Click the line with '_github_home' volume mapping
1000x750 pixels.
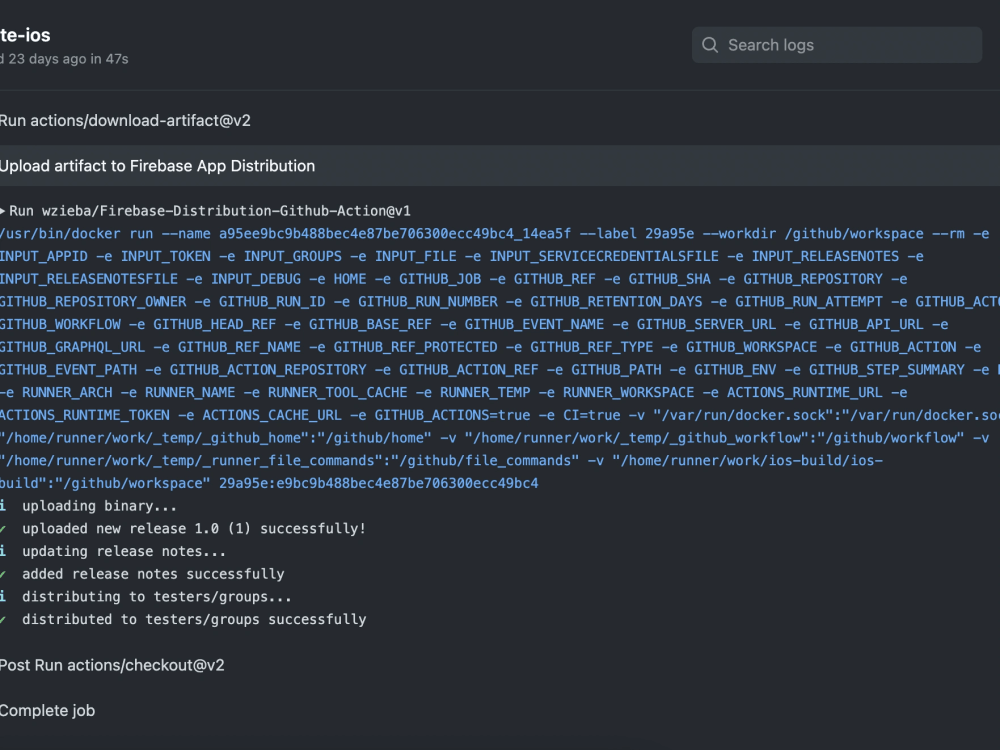(x=495, y=438)
